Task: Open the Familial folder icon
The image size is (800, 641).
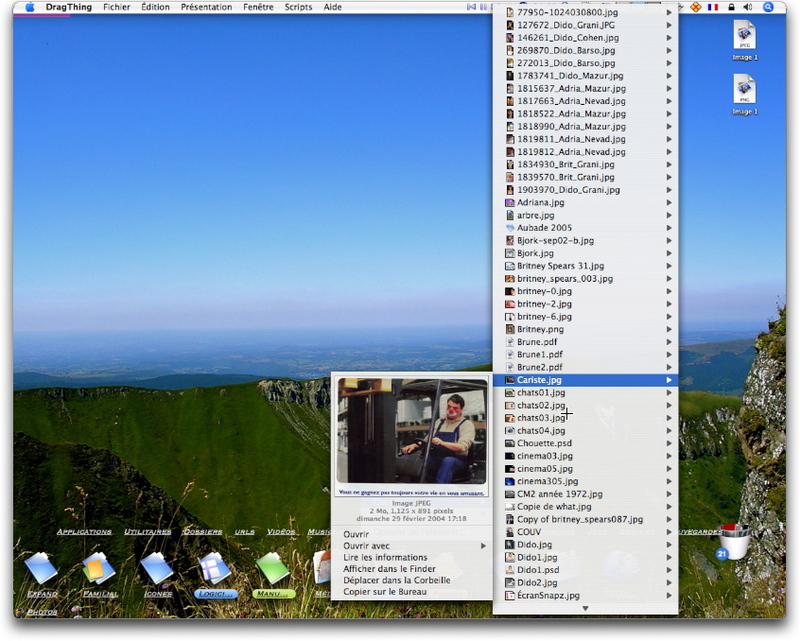Action: coord(99,569)
